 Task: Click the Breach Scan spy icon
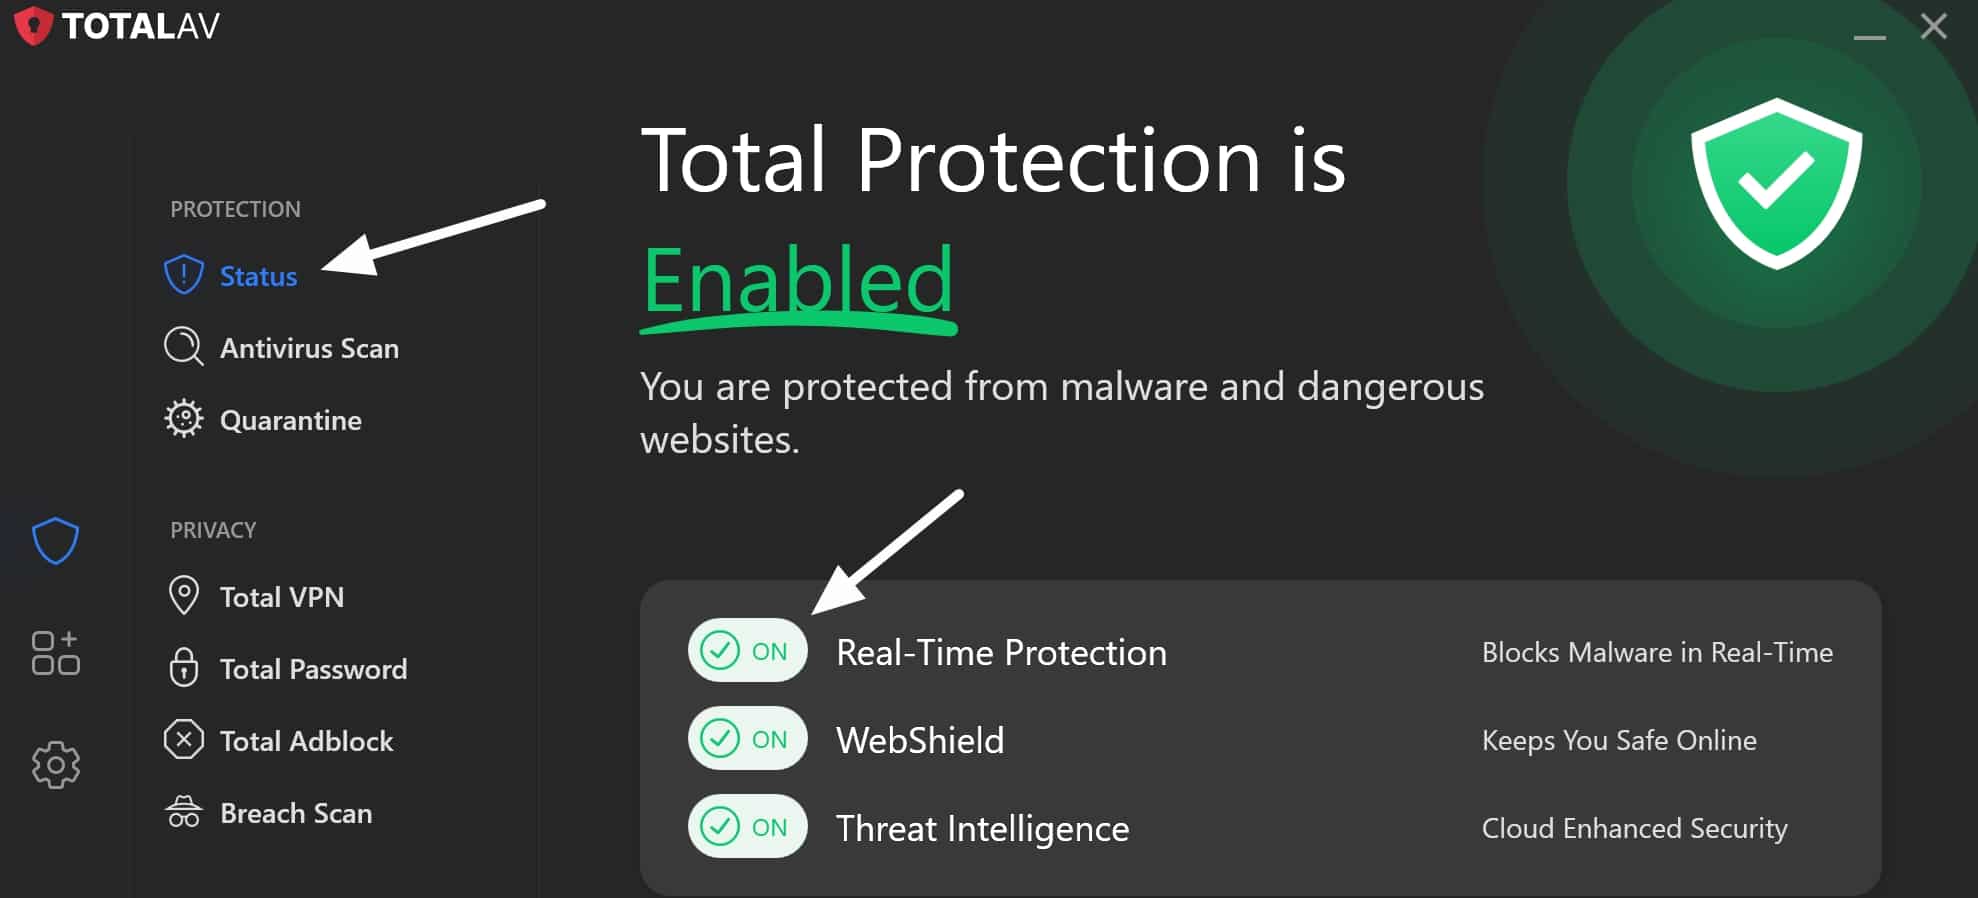click(x=184, y=812)
